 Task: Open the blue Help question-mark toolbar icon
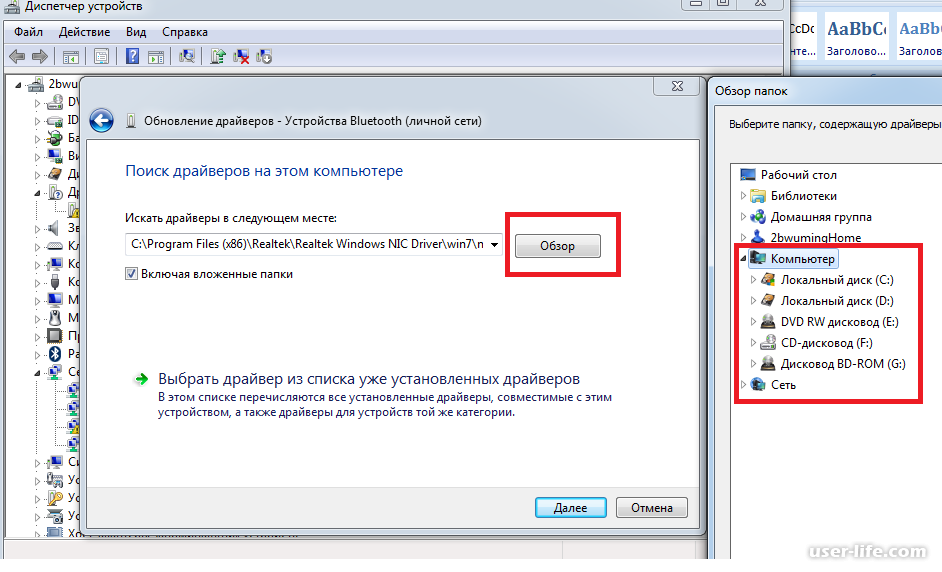[x=132, y=56]
